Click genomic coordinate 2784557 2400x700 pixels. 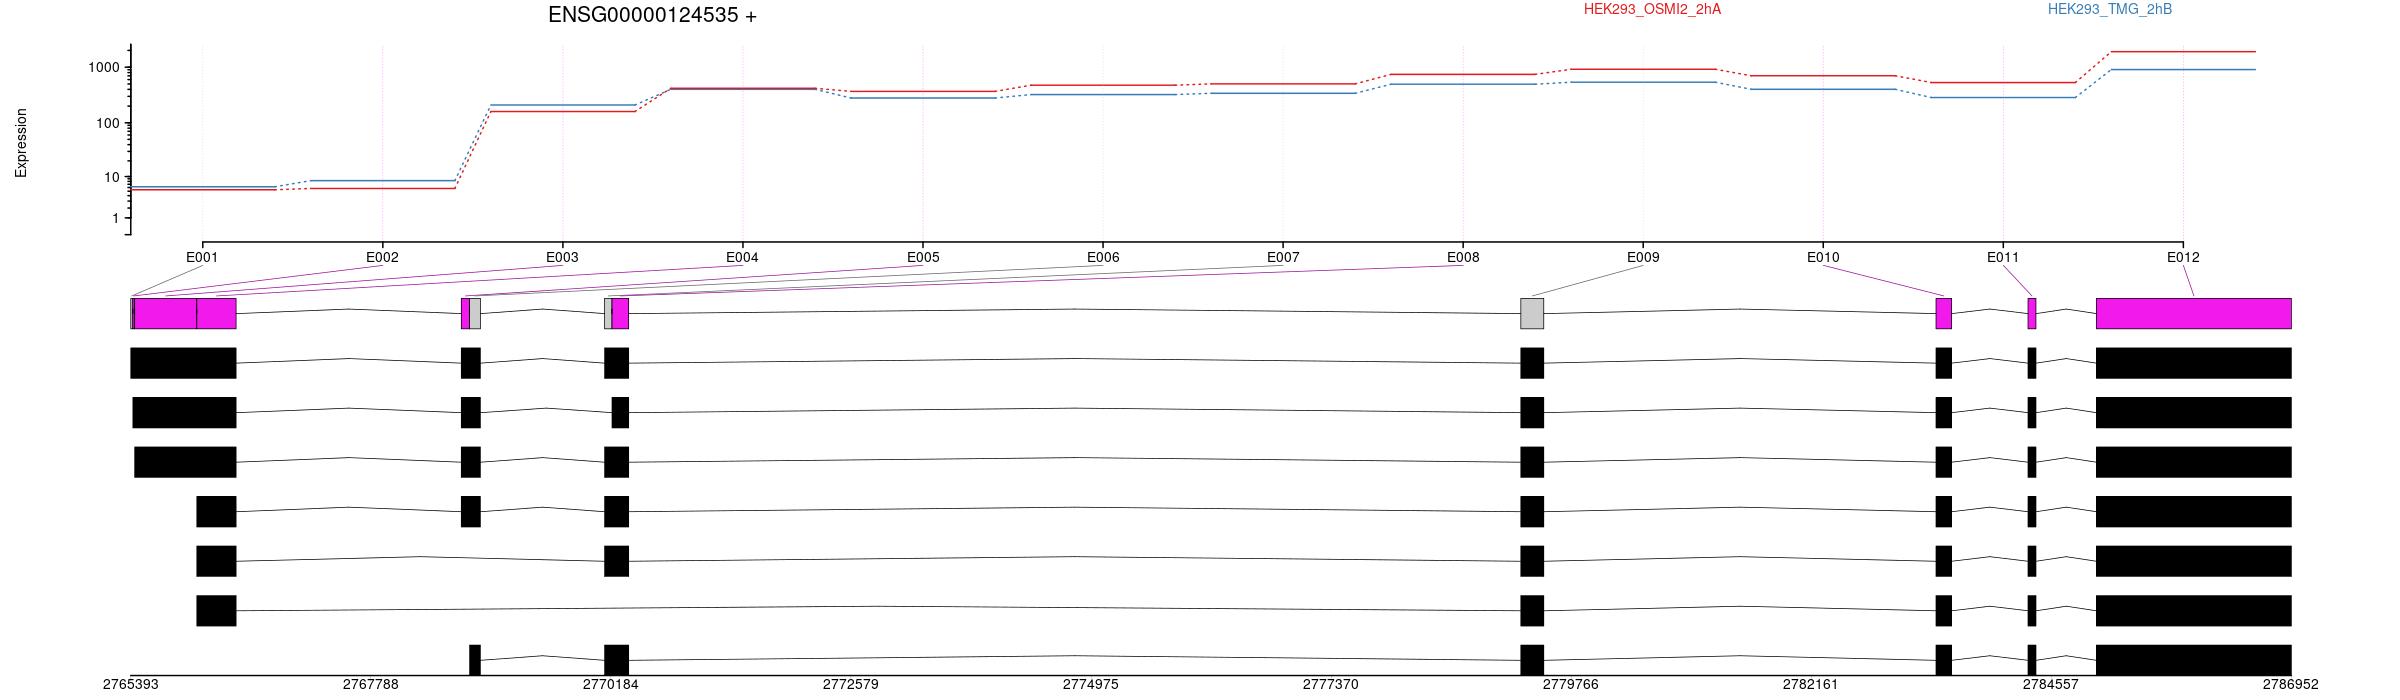2050,685
